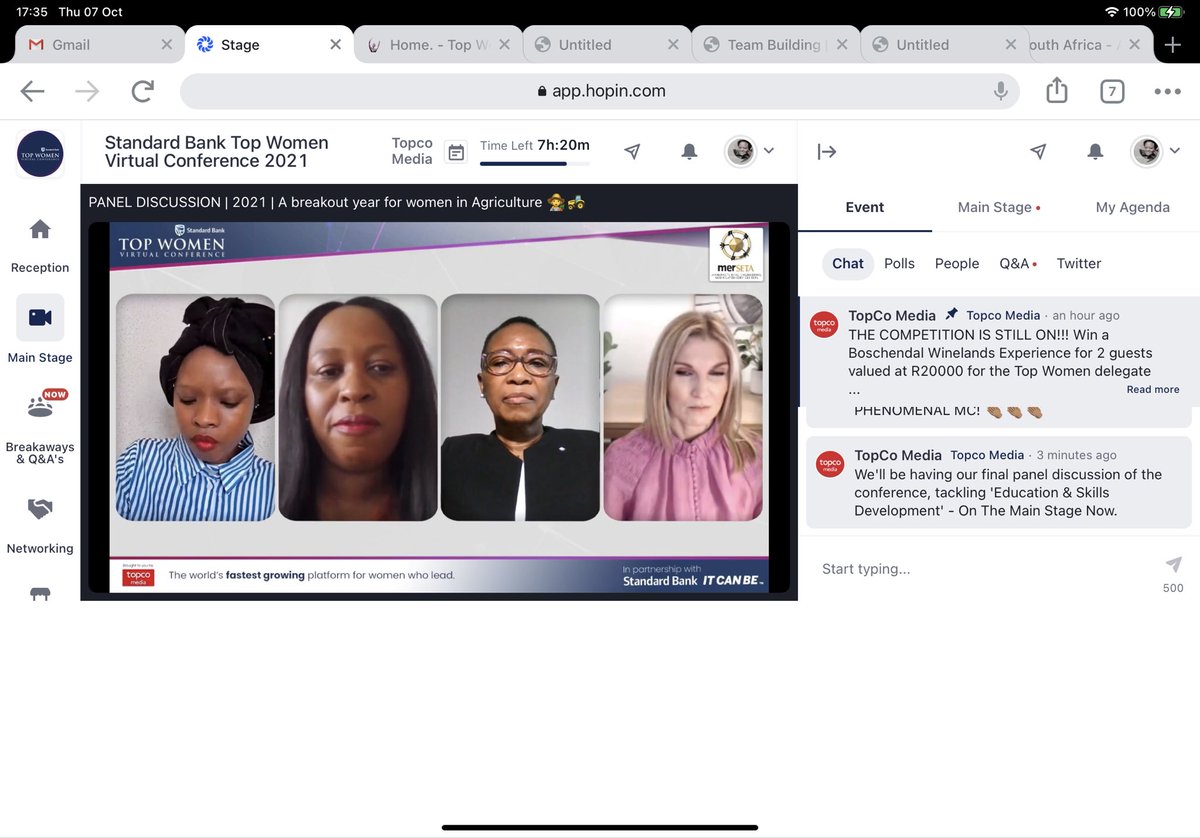Send chat message with arrow icon

pos(1174,564)
